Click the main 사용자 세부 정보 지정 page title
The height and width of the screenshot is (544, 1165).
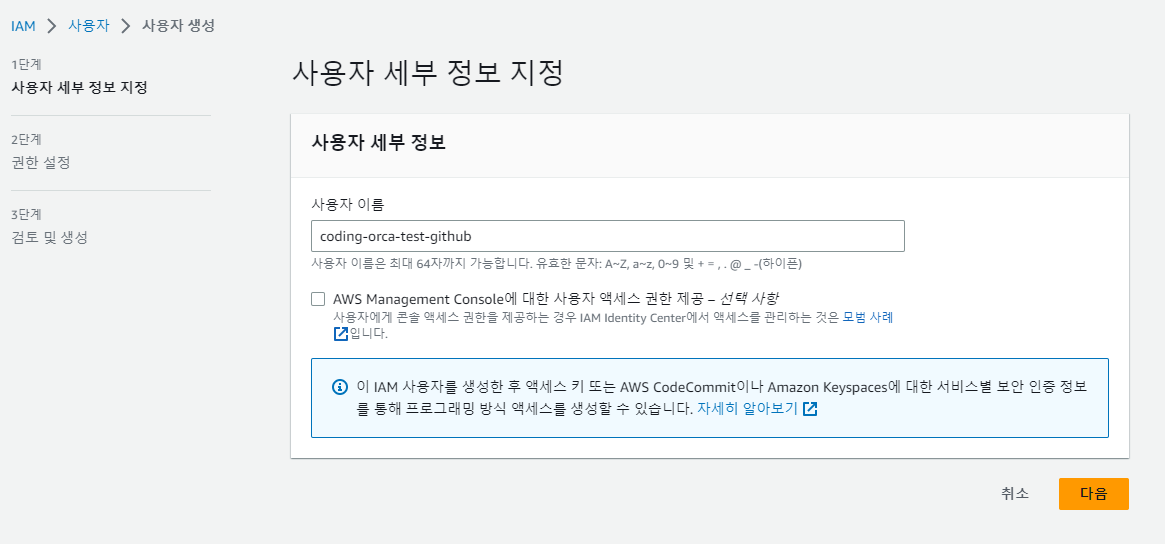pyautogui.click(x=427, y=74)
